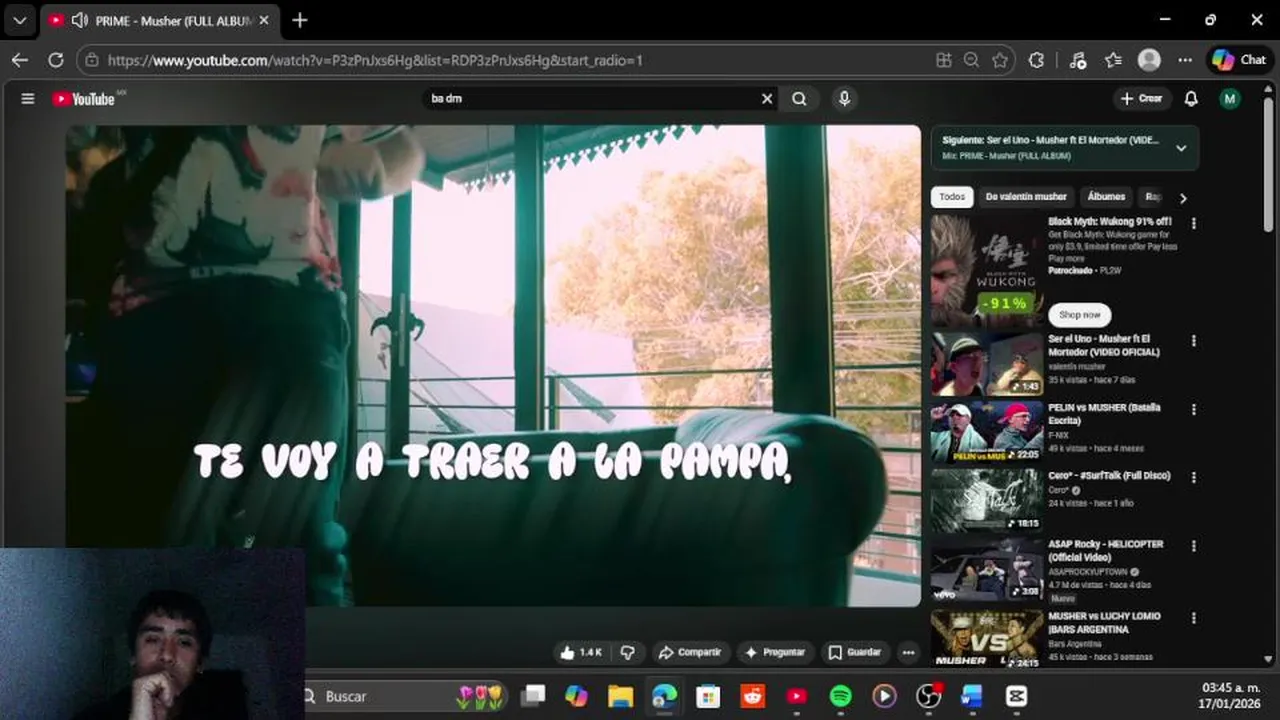The width and height of the screenshot is (1280, 720).
Task: Open the YouTube guide hamburger menu
Action: click(28, 99)
